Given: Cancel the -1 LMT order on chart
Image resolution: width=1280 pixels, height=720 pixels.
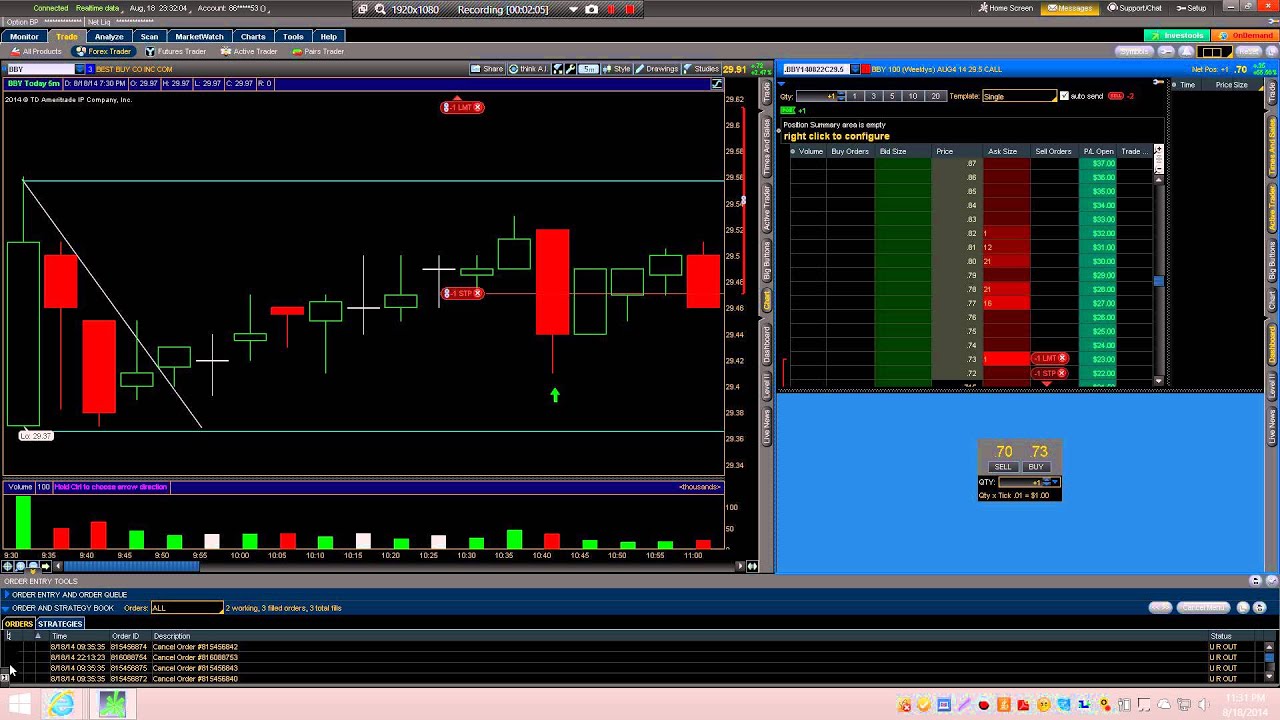Looking at the screenshot, I should click(x=478, y=107).
